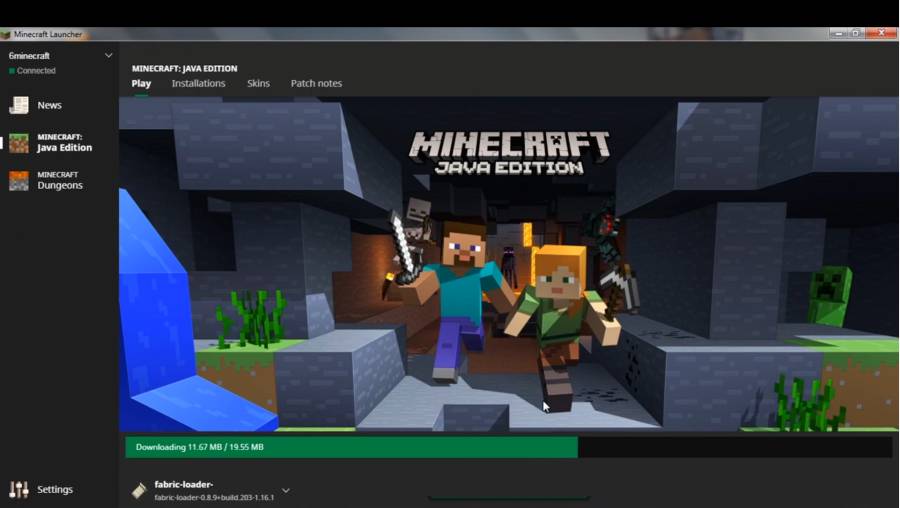
Task: Click the green Connected status indicator
Action: [12, 71]
